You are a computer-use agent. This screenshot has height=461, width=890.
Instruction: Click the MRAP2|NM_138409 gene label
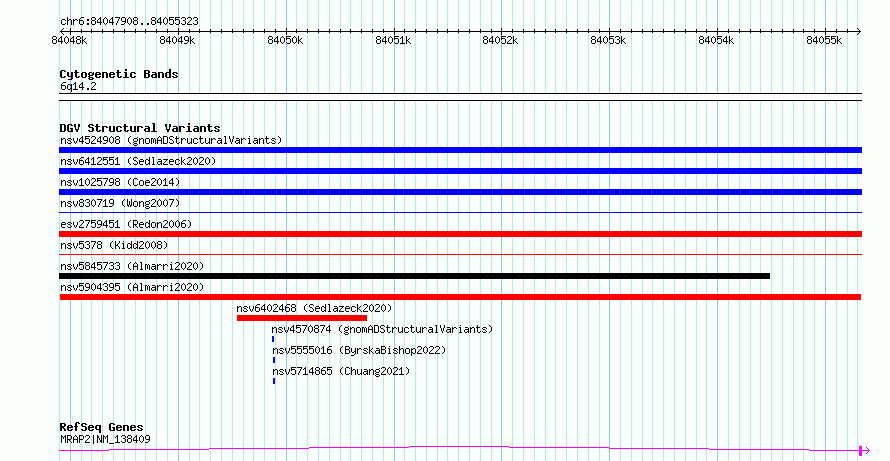point(105,439)
